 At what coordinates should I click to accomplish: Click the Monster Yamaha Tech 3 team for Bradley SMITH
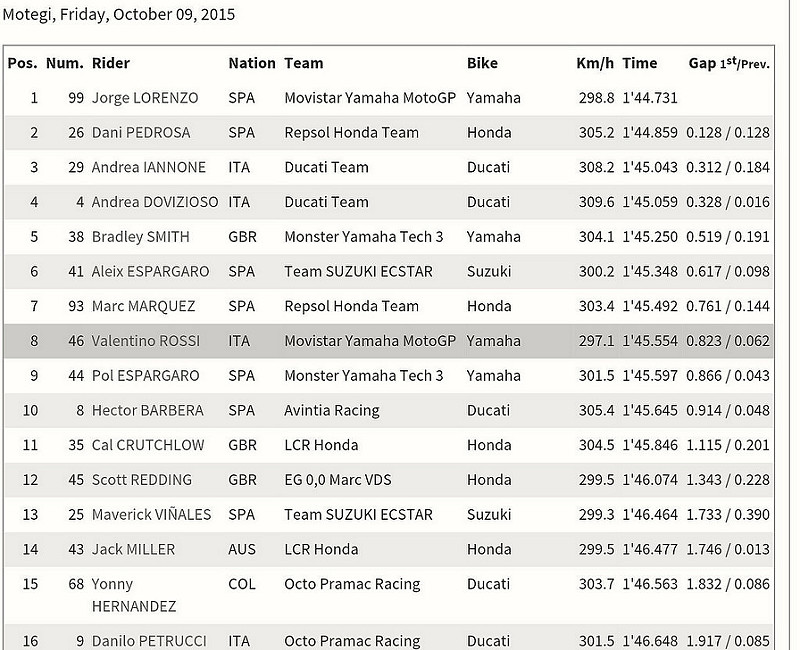364,237
